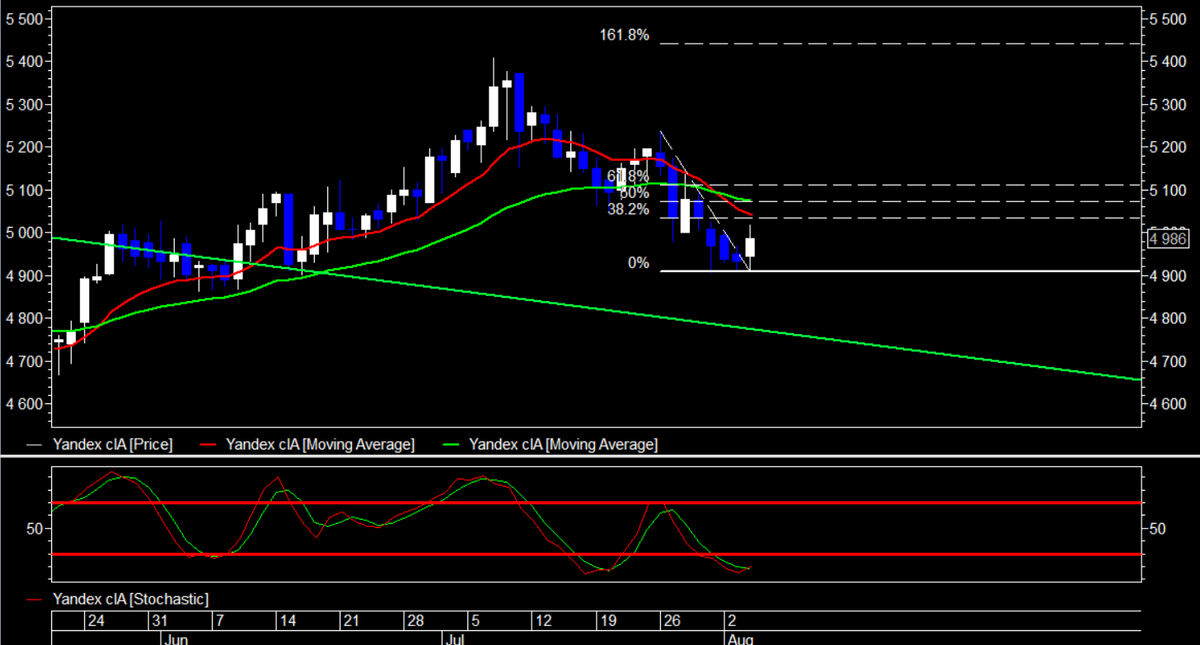1200x645 pixels.
Task: Click the long green descending trendline
Action: 595,308
